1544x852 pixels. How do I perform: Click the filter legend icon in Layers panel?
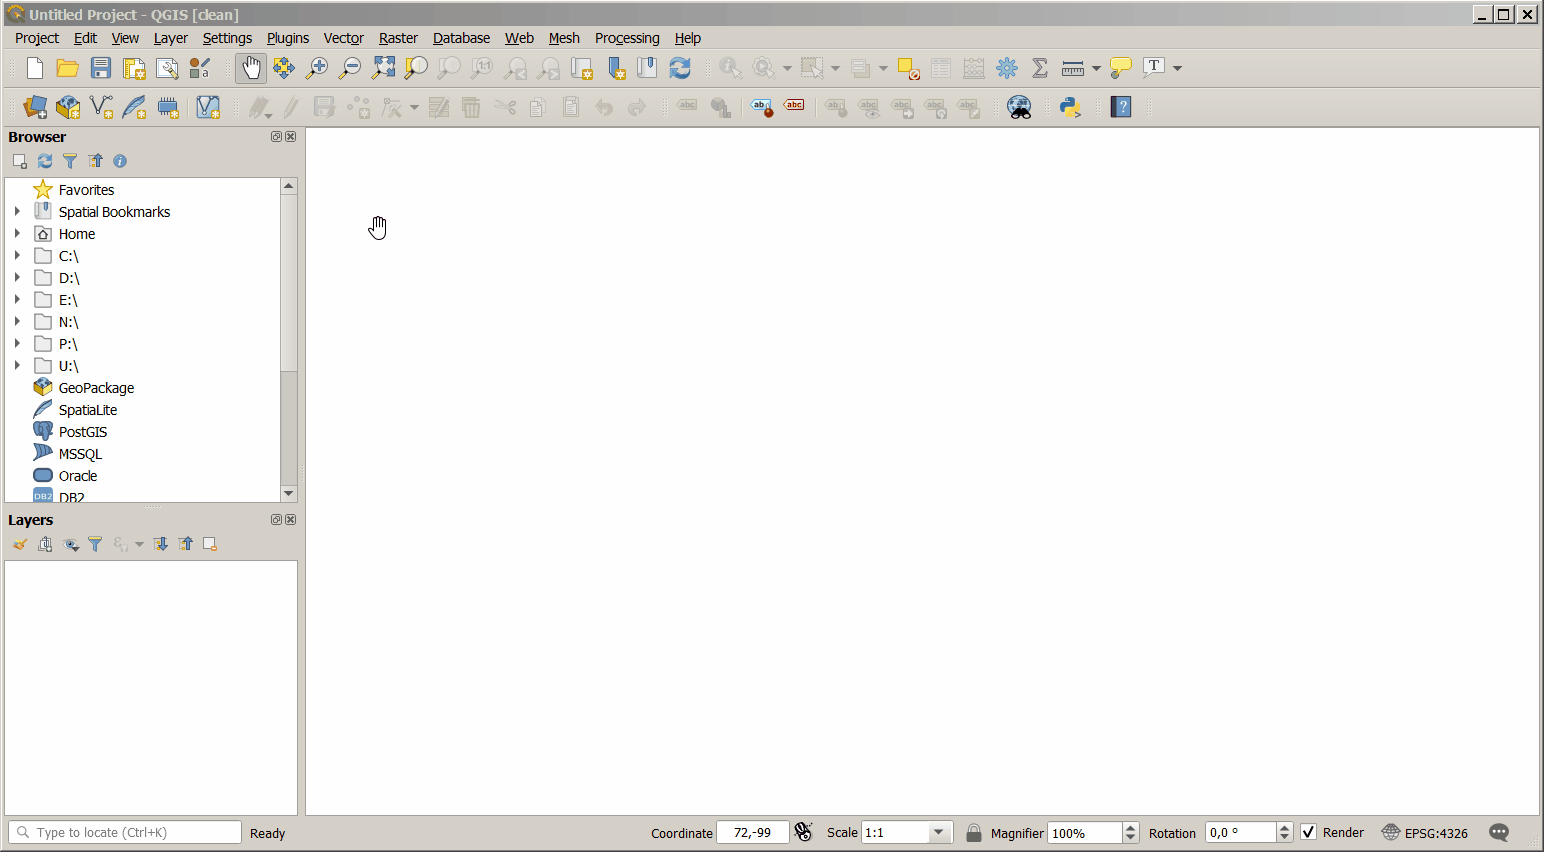pyautogui.click(x=95, y=544)
